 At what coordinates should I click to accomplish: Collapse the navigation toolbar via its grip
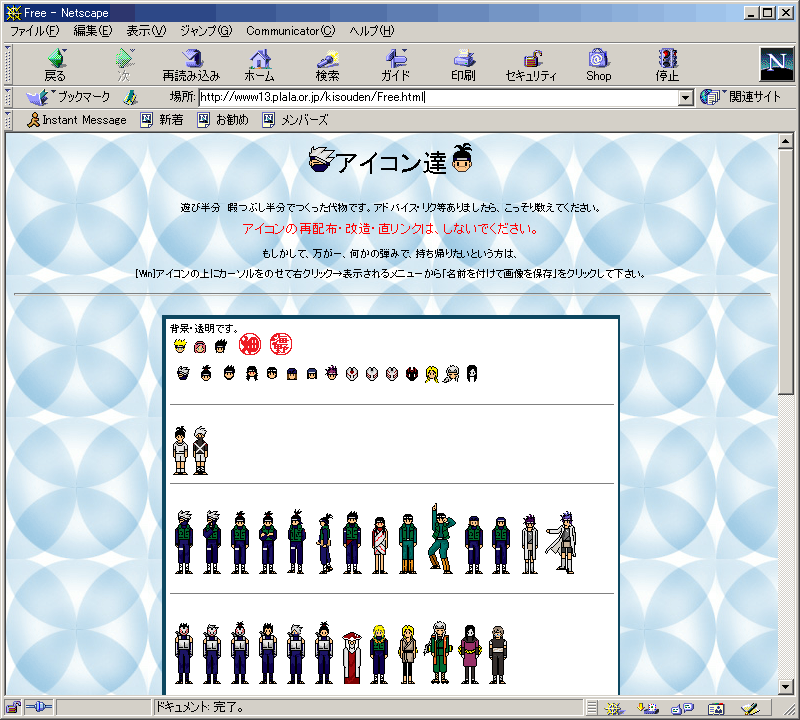(8, 64)
